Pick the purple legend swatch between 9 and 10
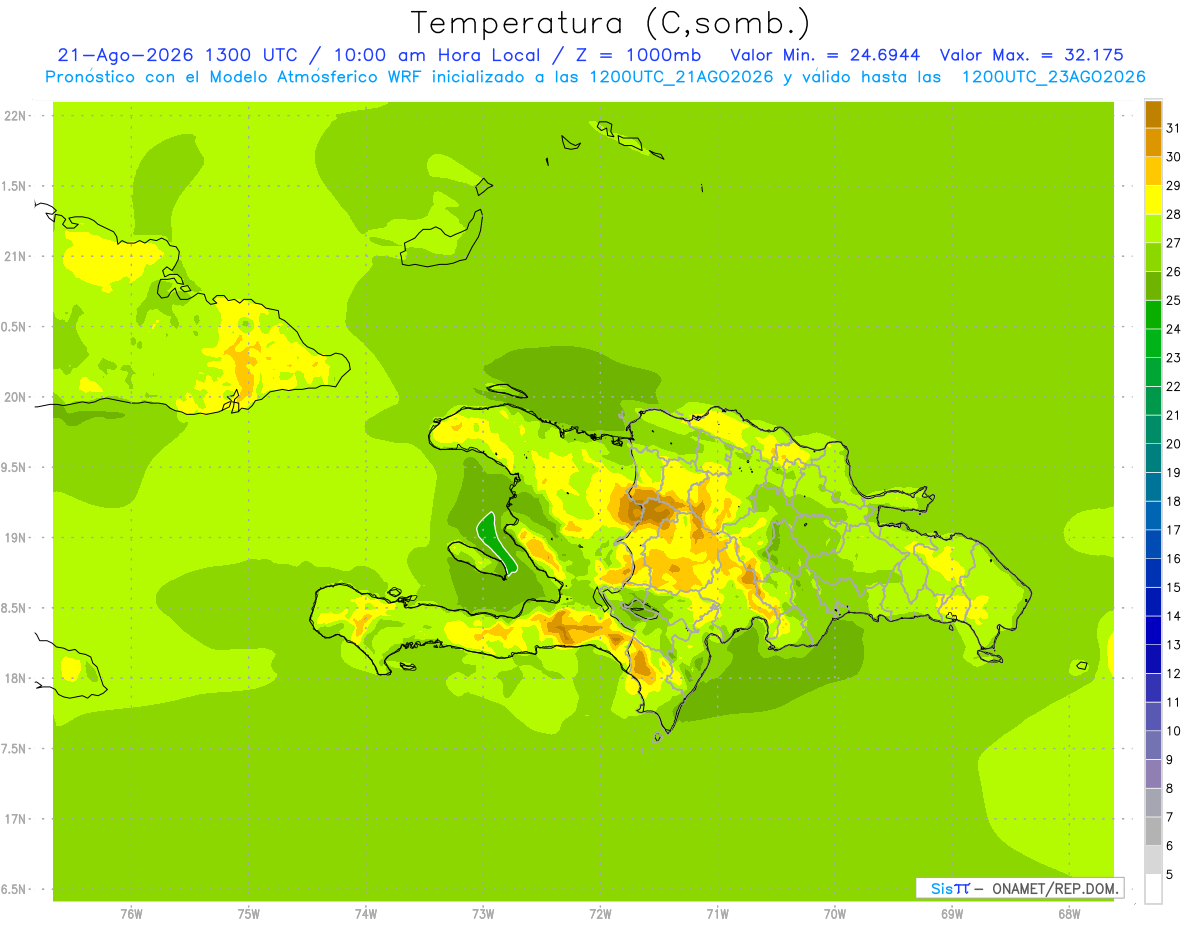 tap(1153, 745)
